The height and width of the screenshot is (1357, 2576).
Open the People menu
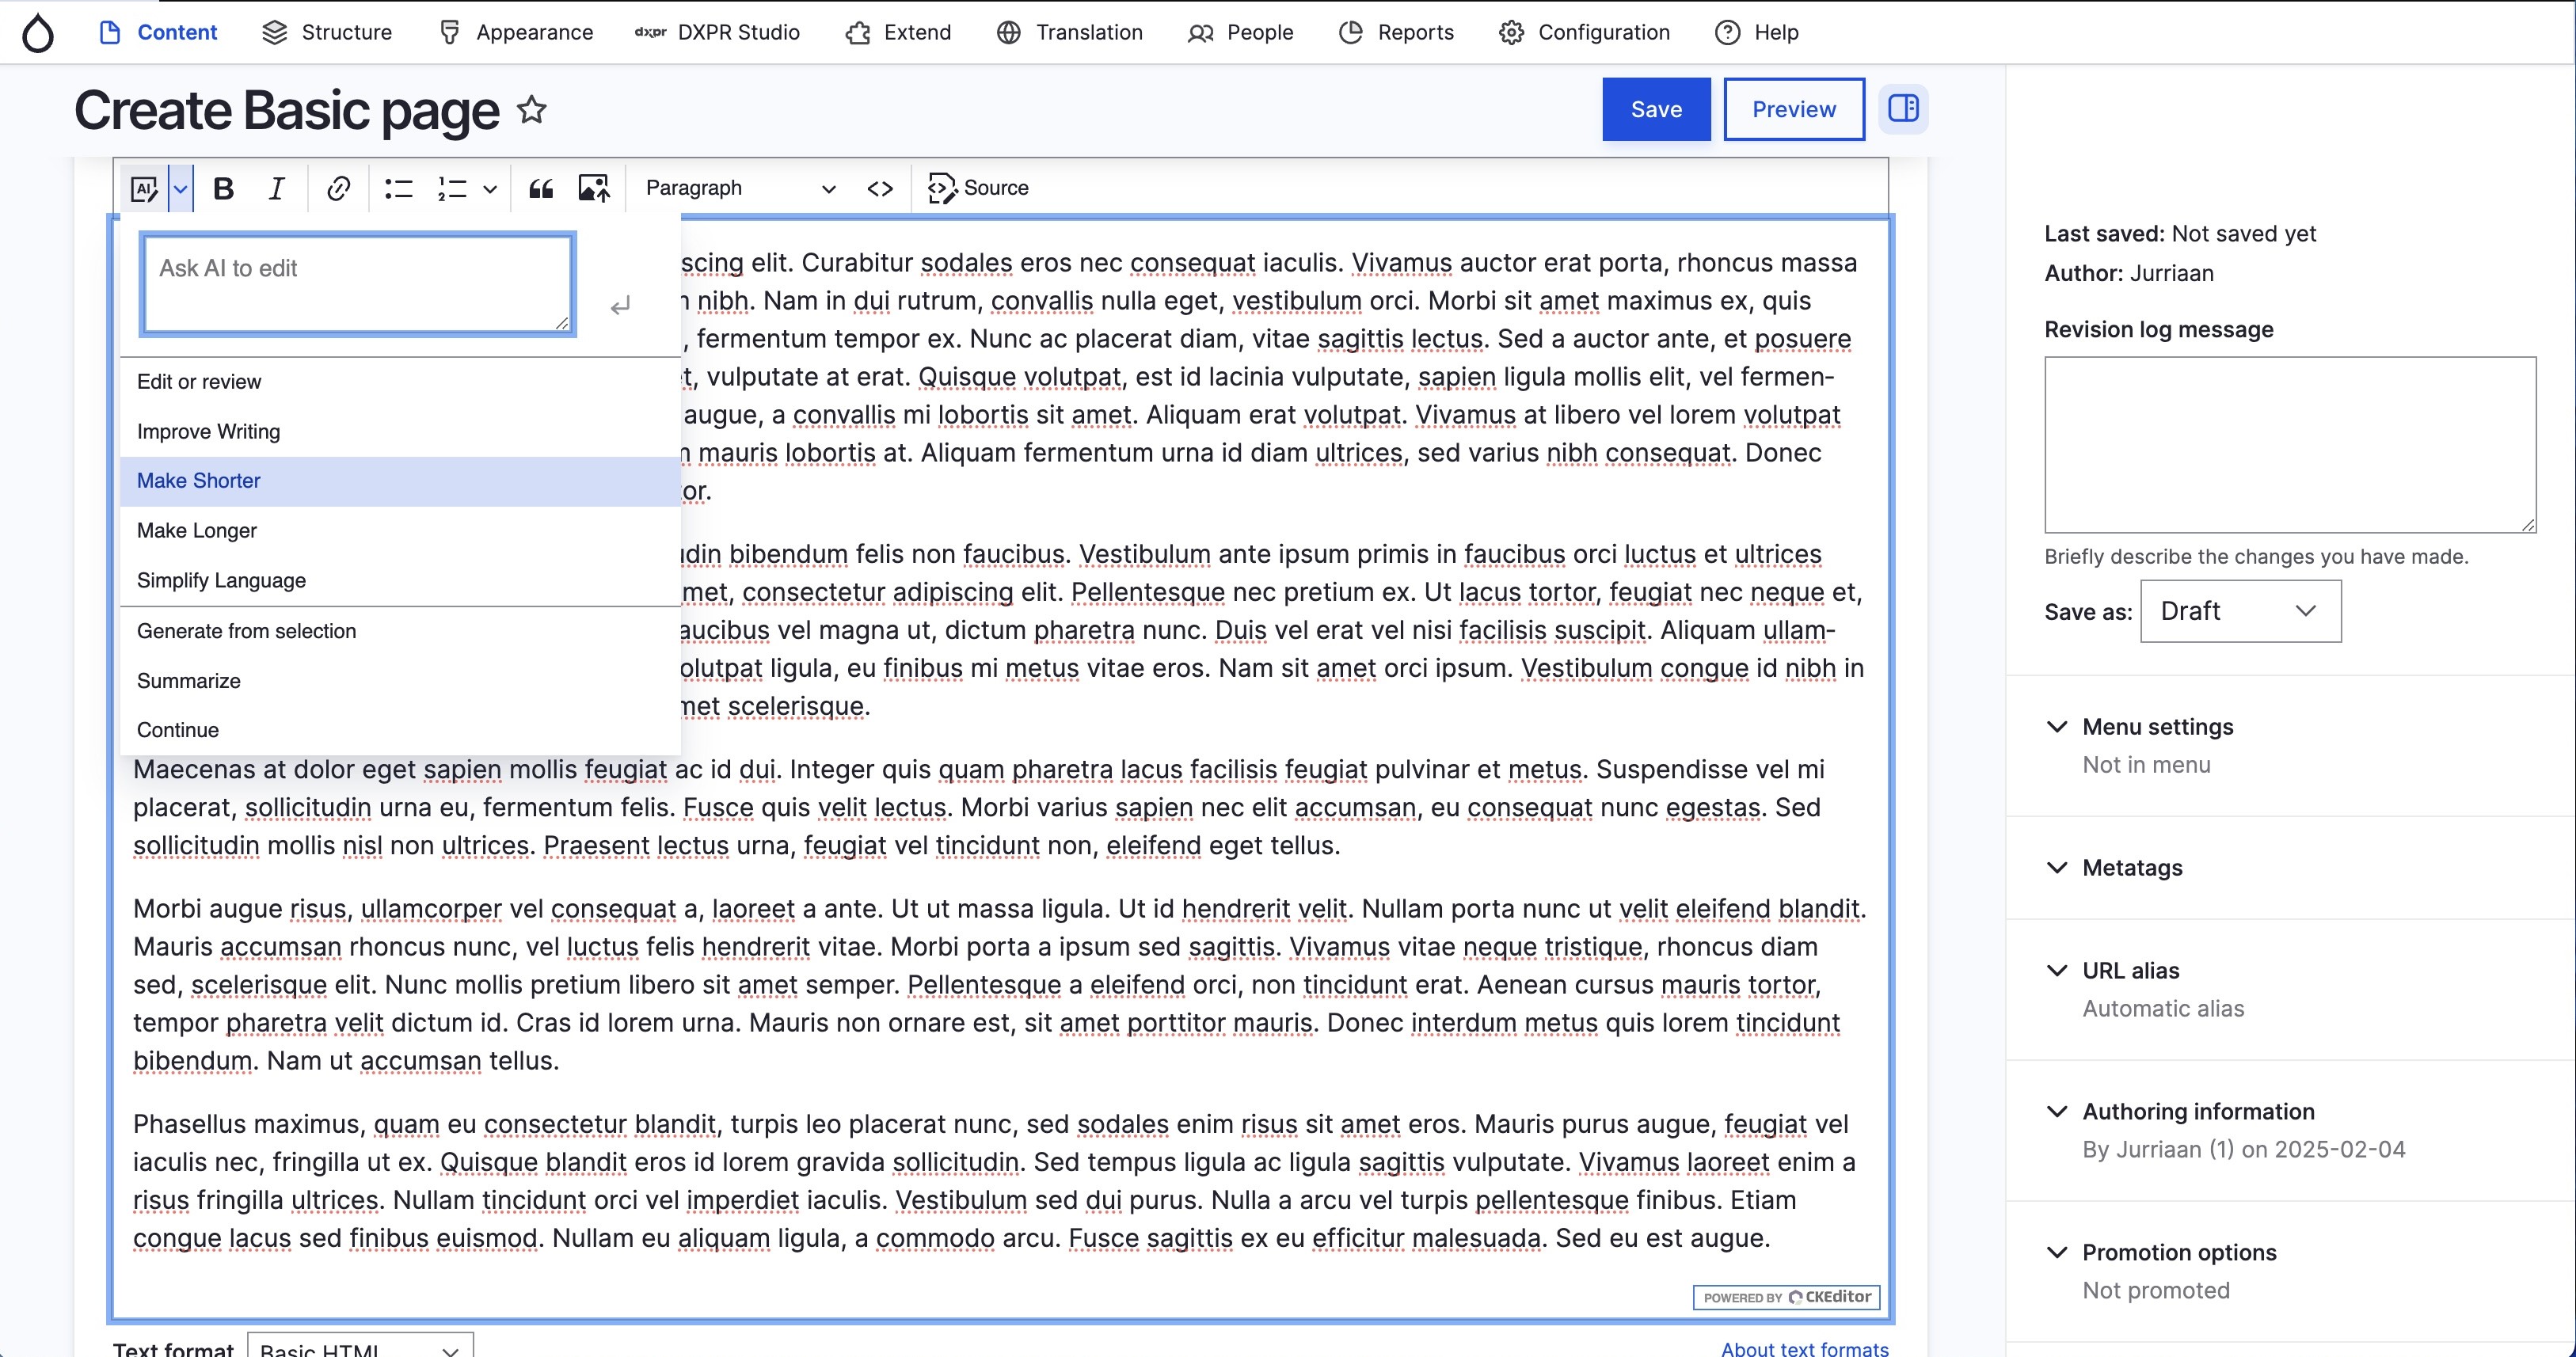coord(1241,32)
